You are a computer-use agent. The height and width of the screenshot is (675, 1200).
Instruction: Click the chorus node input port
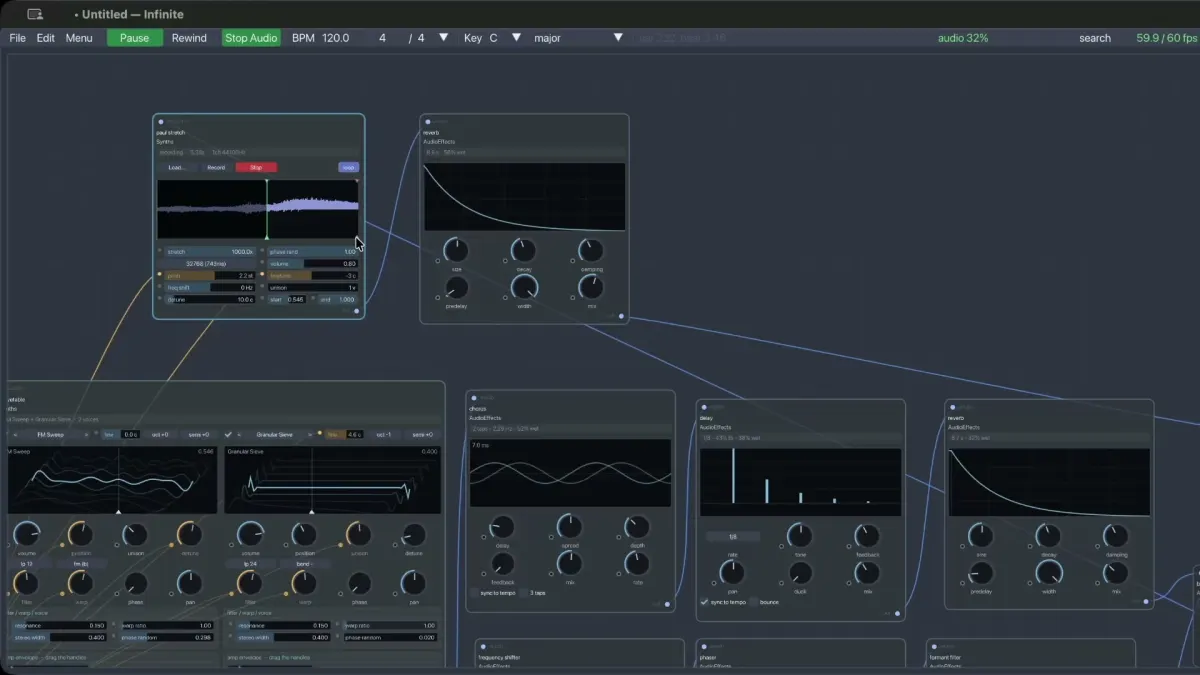474,398
